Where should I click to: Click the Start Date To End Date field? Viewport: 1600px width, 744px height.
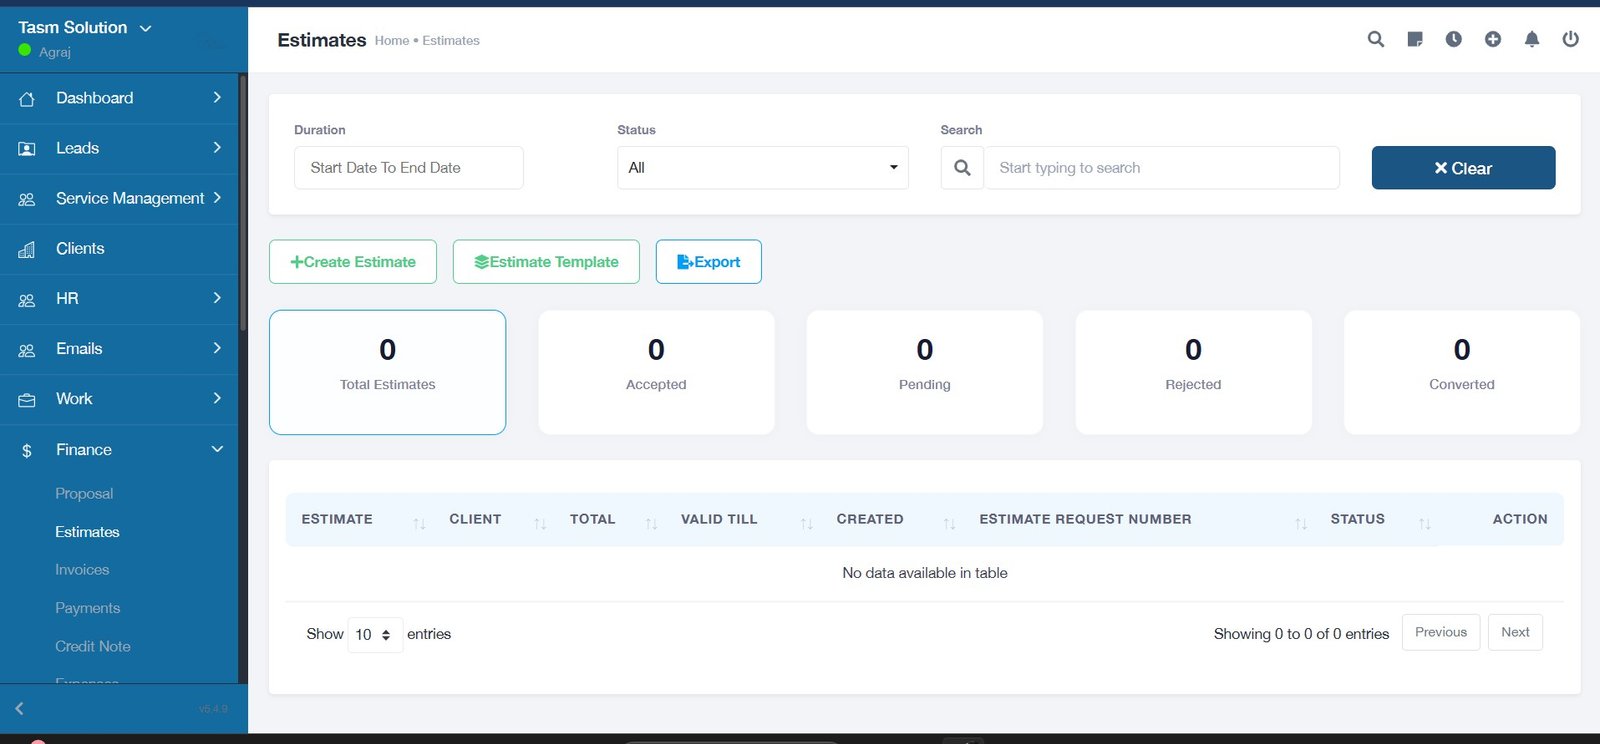point(408,168)
